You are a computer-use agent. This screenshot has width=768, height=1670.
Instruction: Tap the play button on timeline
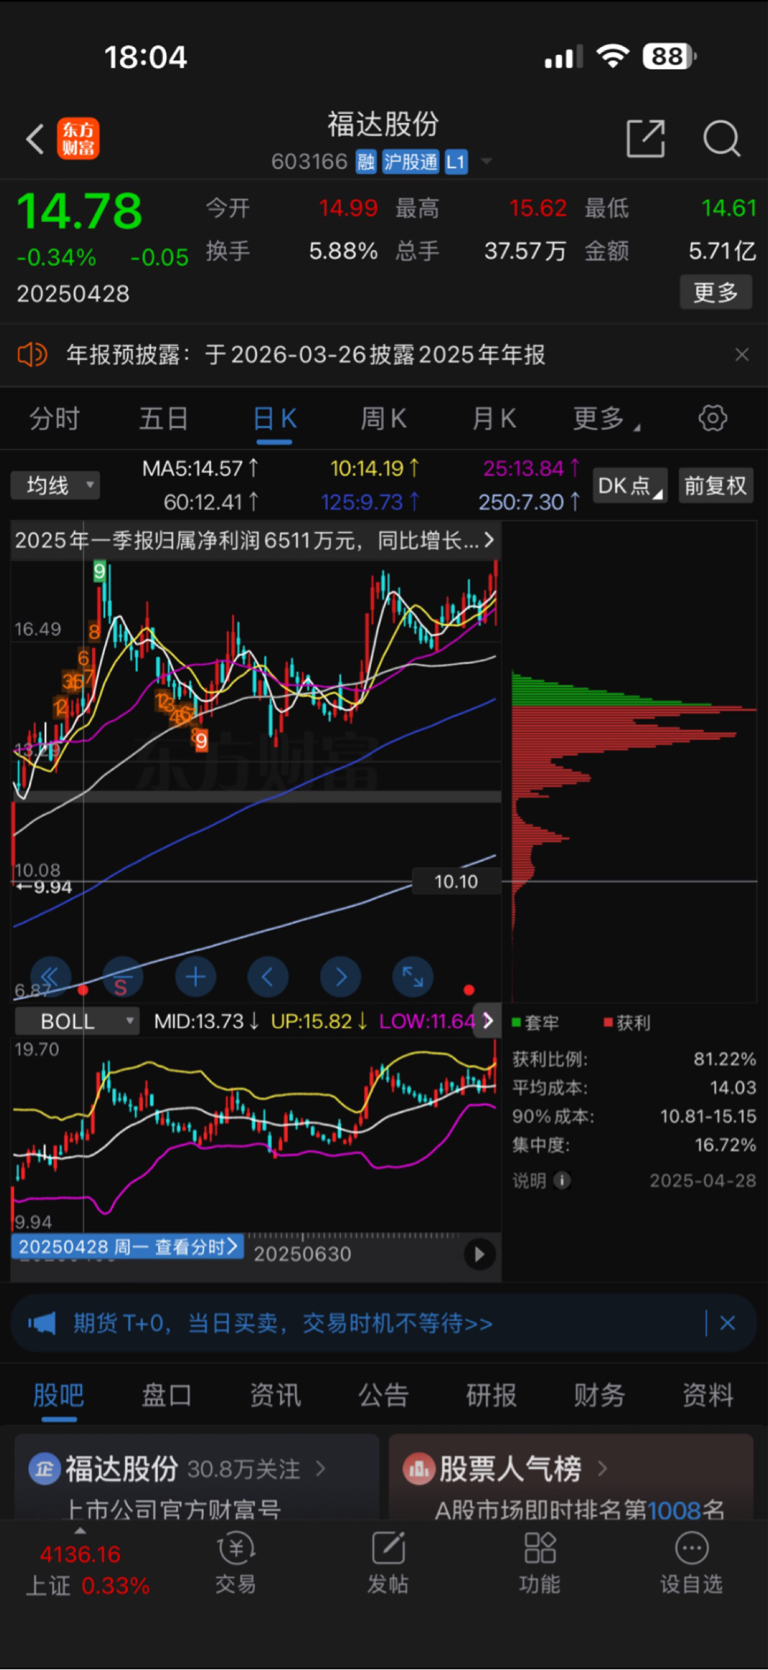[x=479, y=1254]
